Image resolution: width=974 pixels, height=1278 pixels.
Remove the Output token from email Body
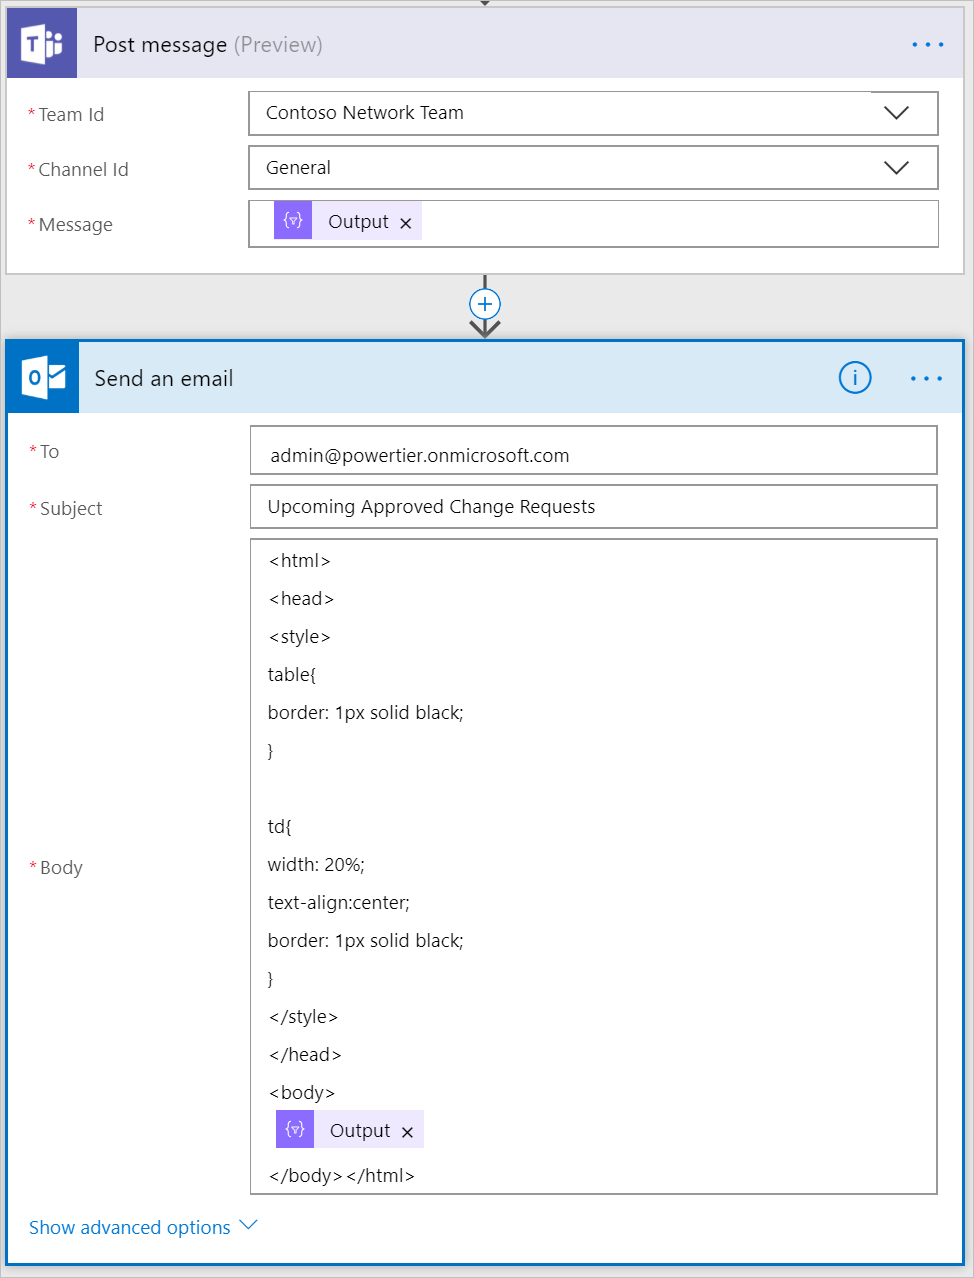point(407,1132)
